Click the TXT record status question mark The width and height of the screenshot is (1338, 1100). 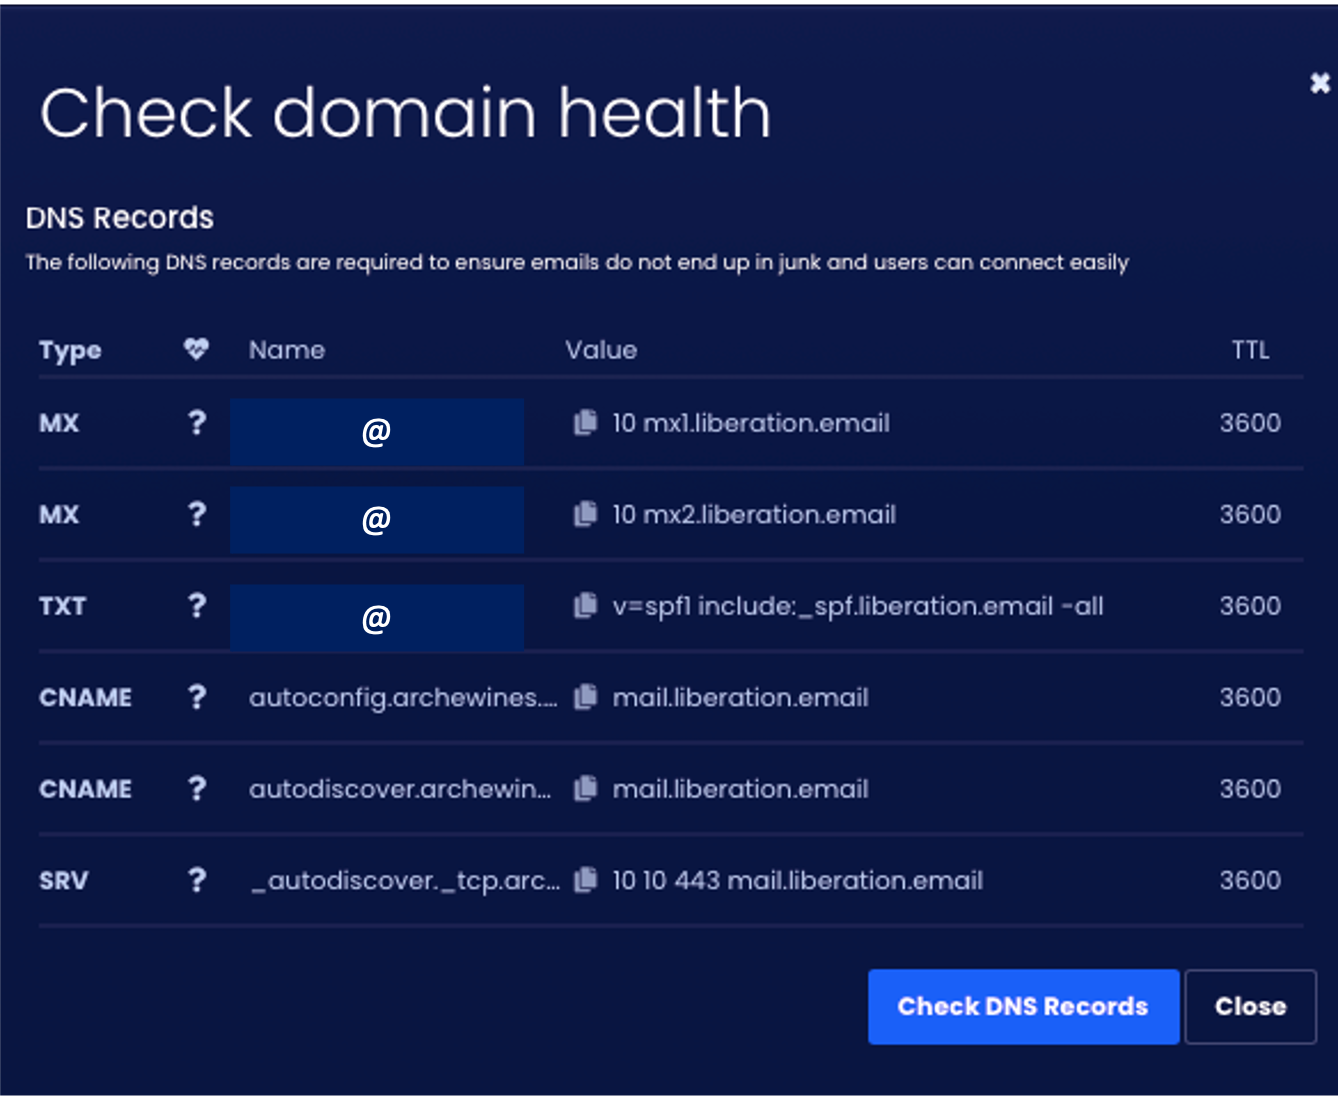pos(197,606)
